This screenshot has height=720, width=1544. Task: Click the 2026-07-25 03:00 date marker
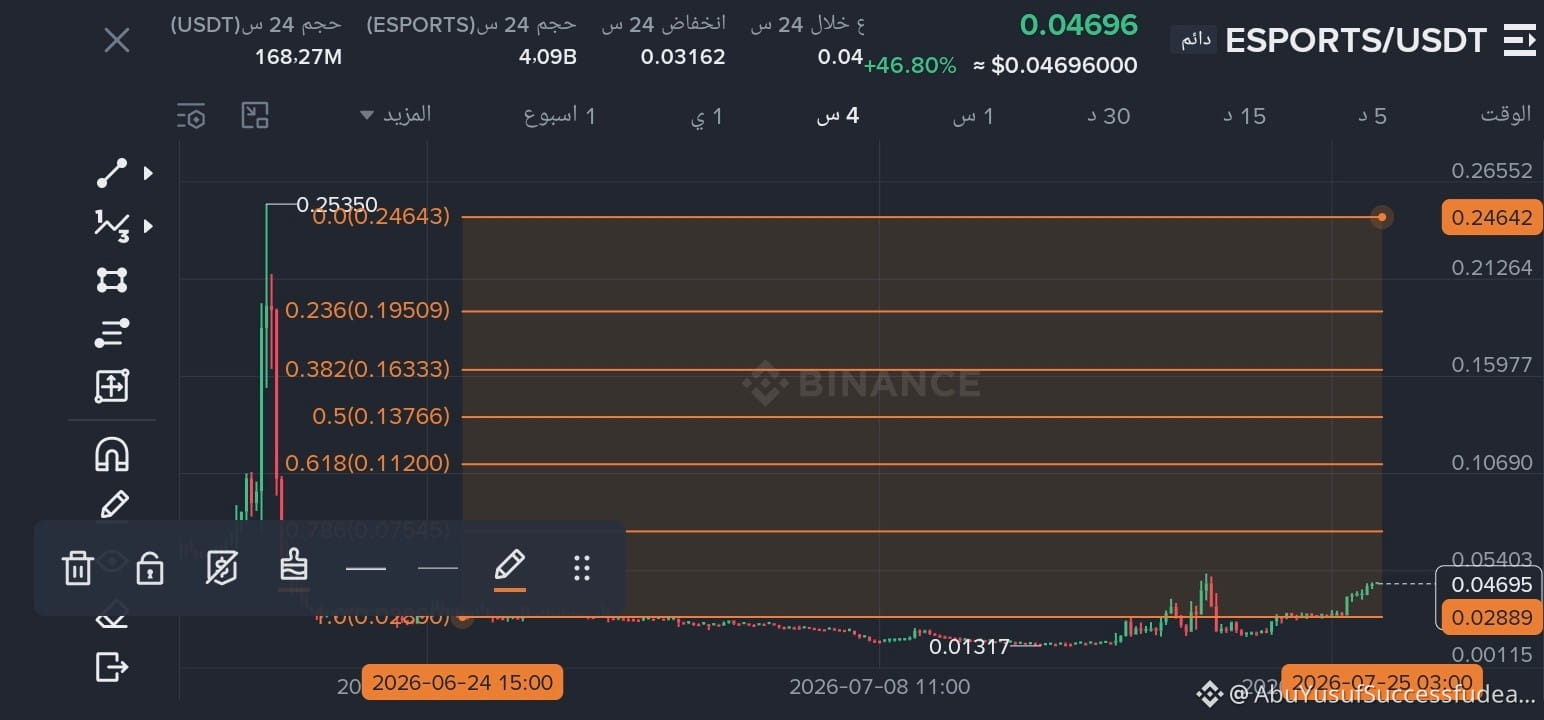coord(1382,683)
